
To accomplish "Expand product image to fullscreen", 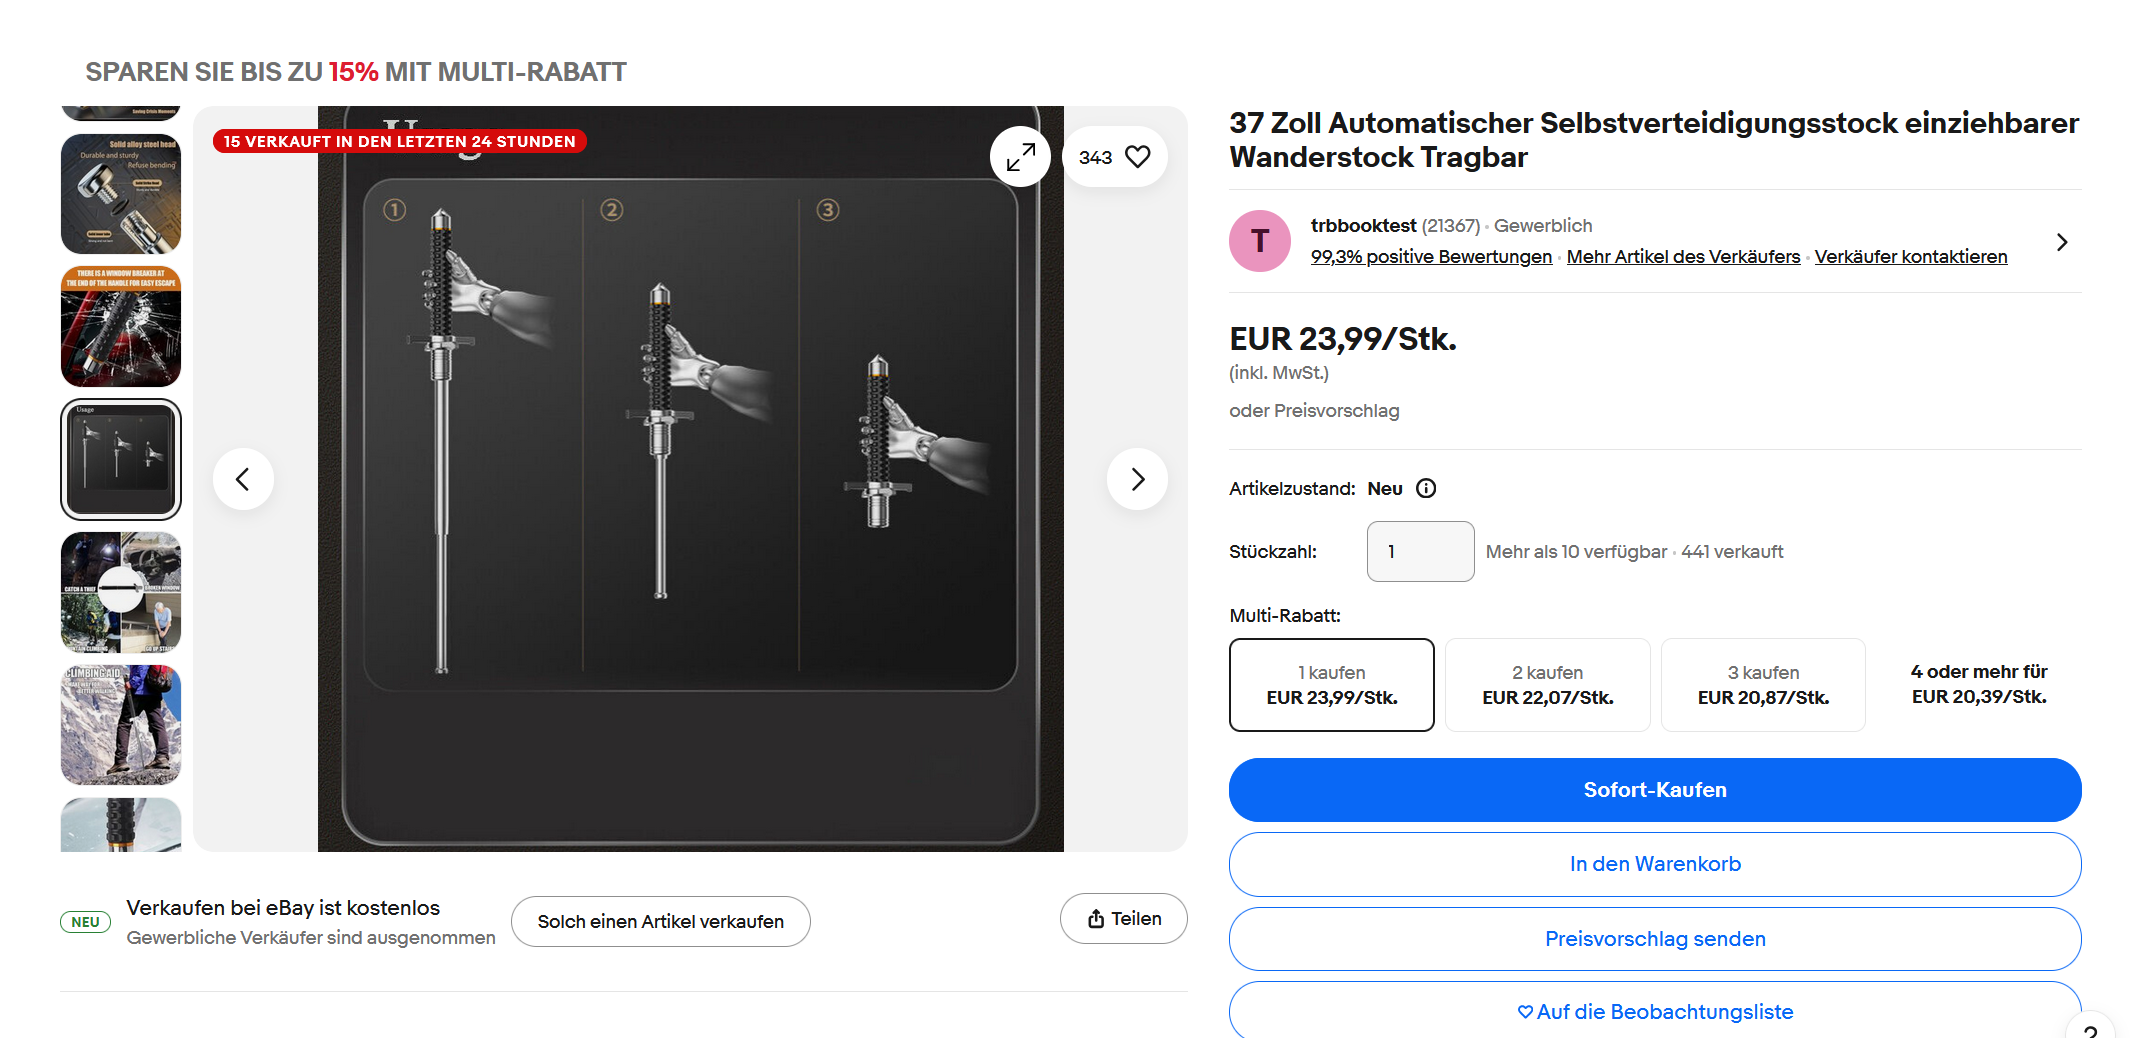I will click(x=1020, y=157).
